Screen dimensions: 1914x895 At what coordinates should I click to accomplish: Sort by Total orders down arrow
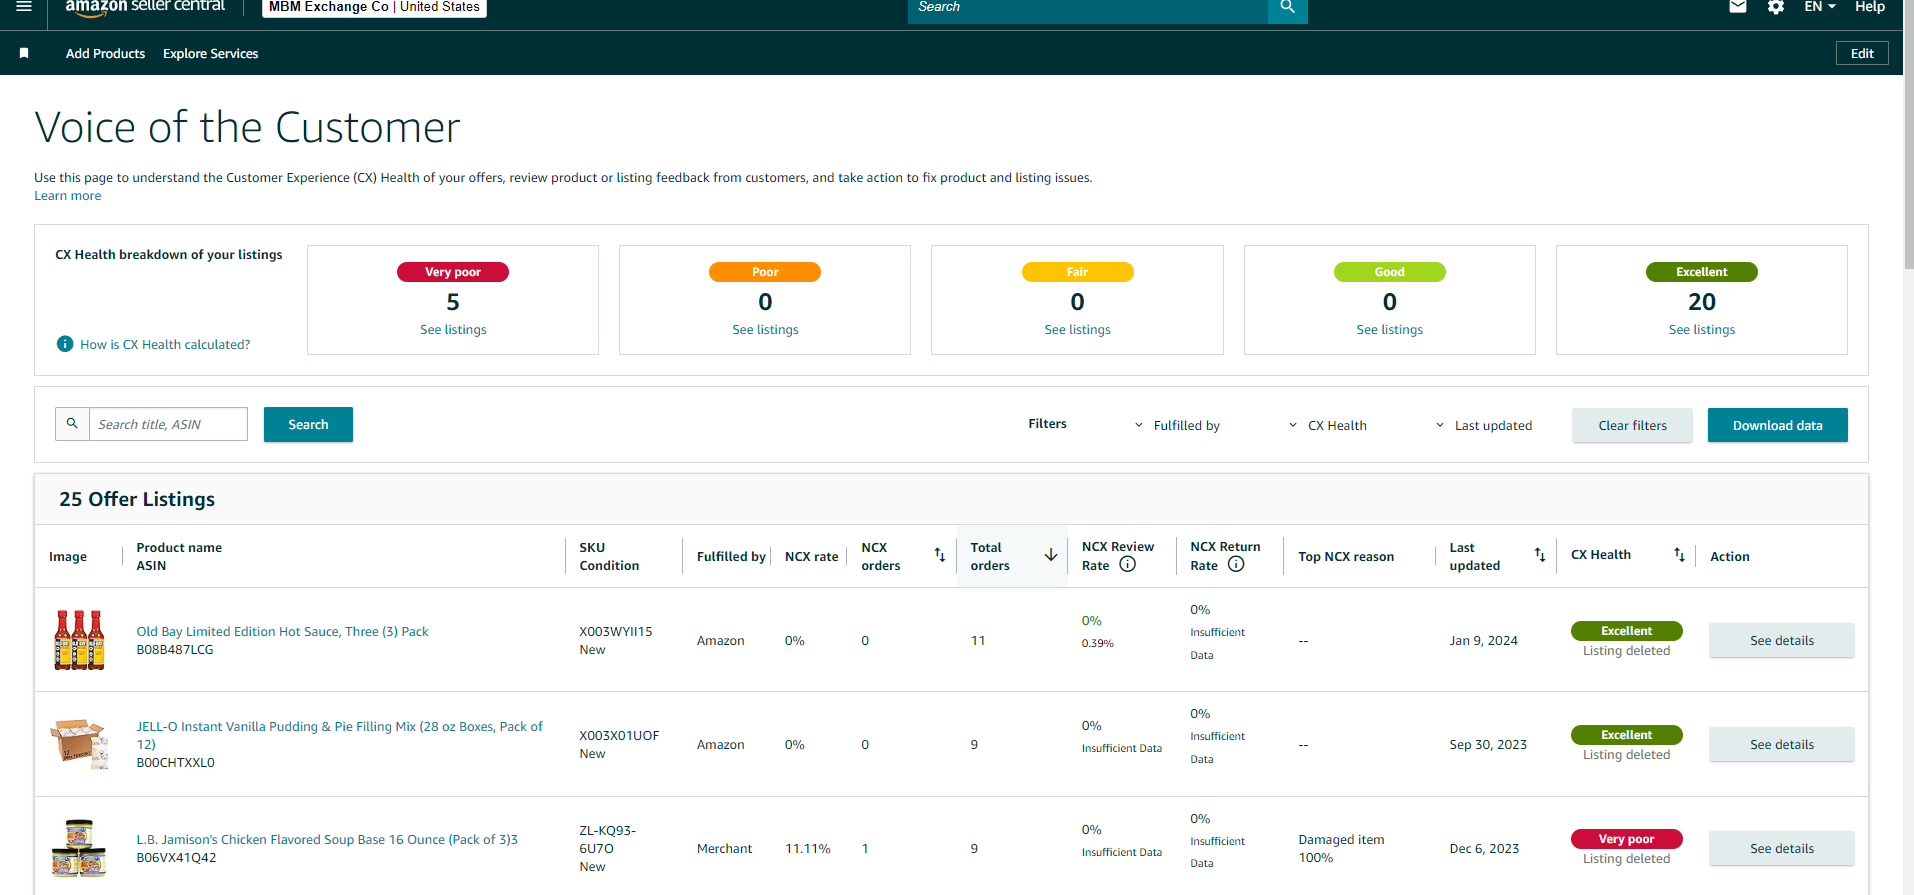[x=1051, y=555]
